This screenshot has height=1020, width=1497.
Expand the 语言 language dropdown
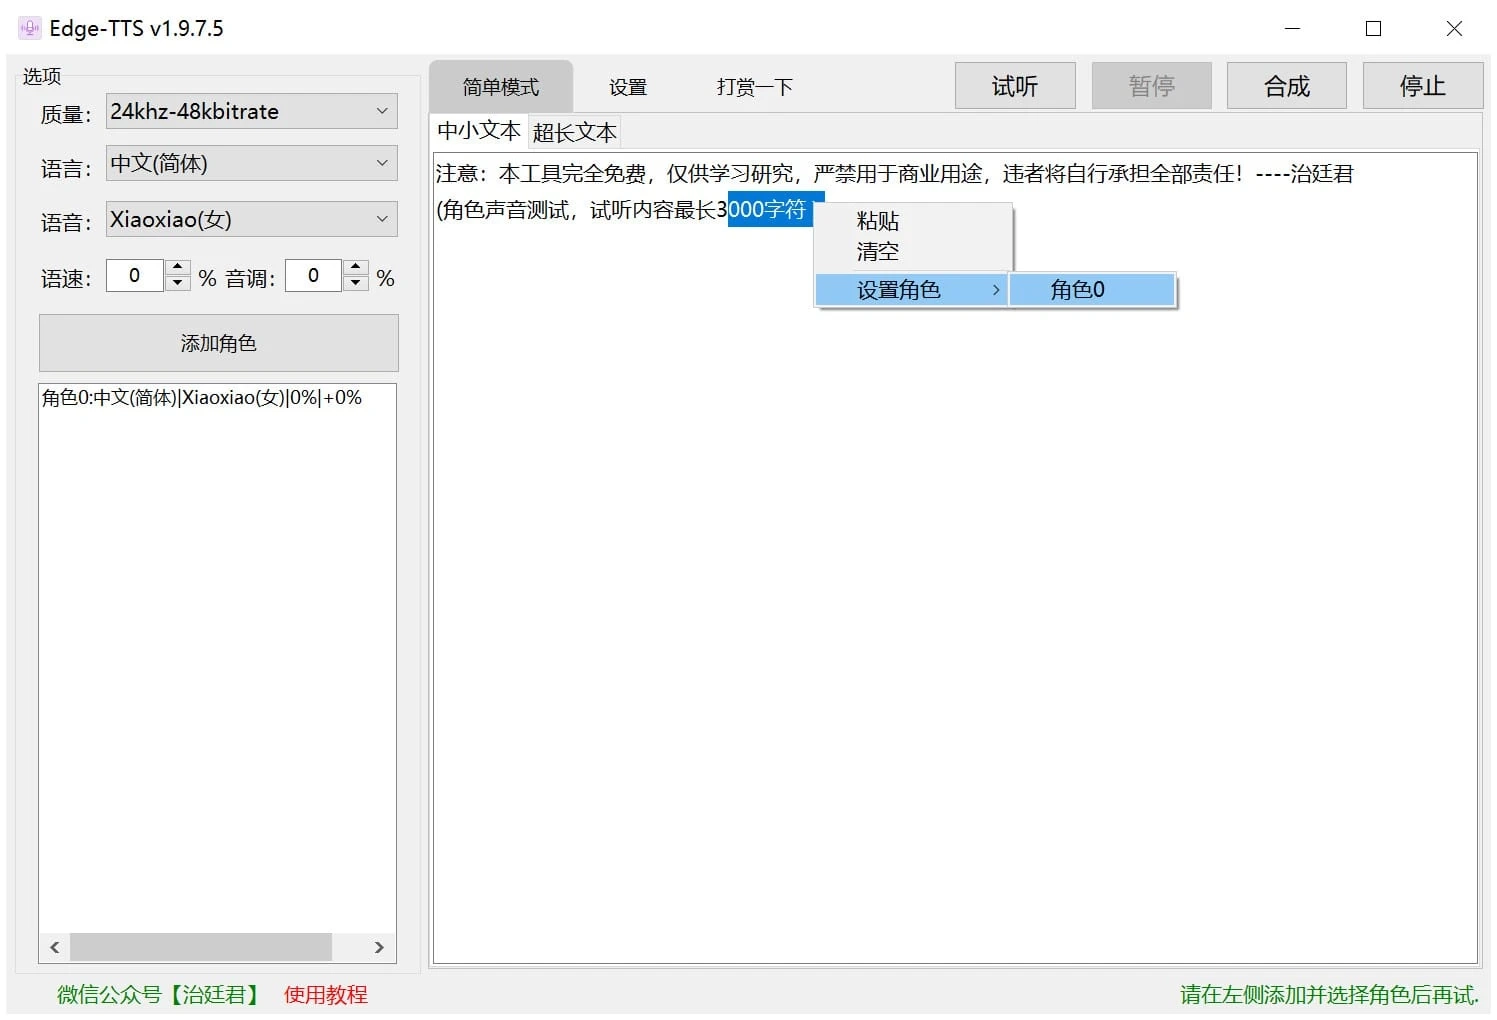click(x=251, y=164)
